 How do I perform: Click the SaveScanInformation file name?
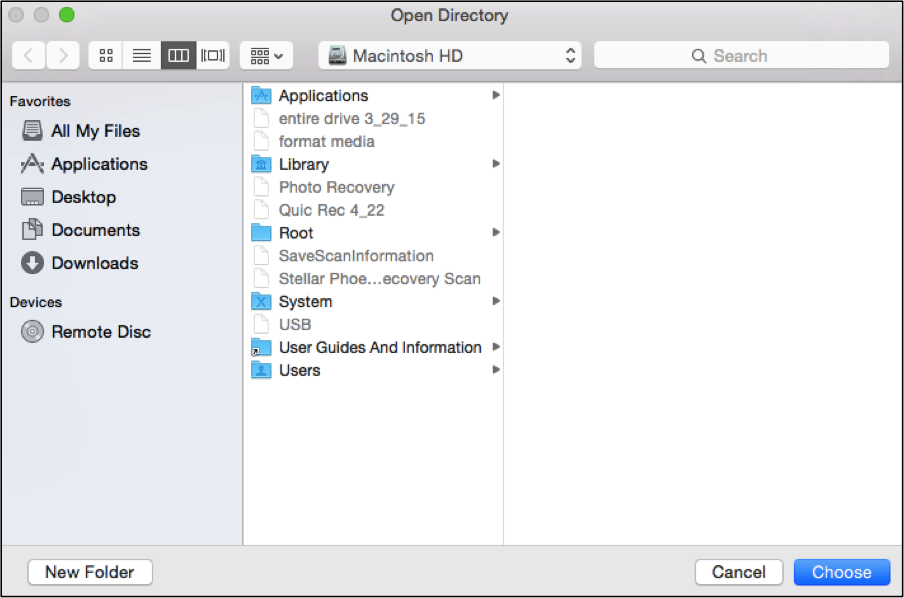pyautogui.click(x=356, y=256)
